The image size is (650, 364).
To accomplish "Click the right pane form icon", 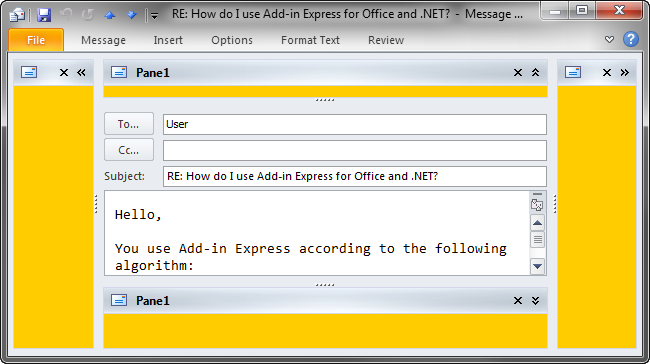I will 573,73.
